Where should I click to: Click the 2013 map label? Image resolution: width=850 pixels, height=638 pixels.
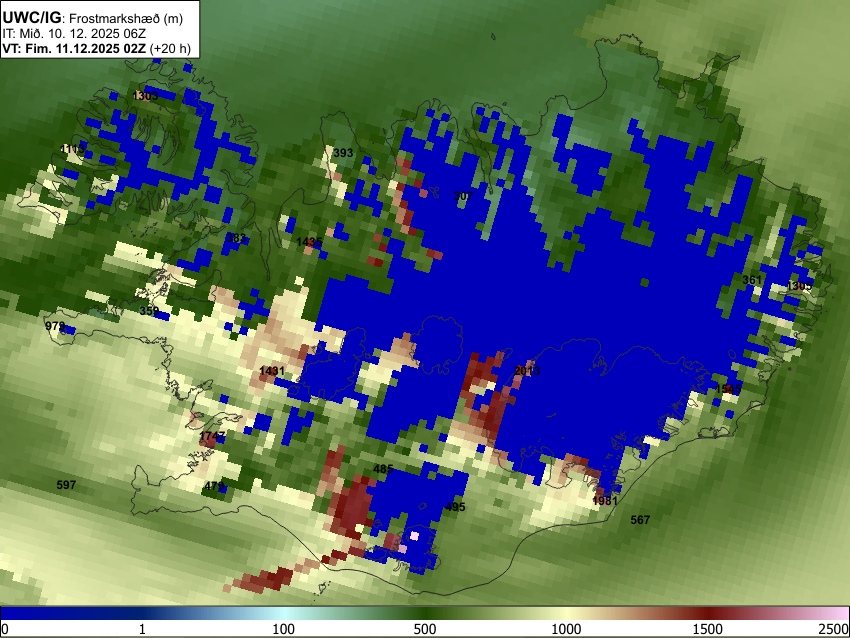tap(527, 371)
